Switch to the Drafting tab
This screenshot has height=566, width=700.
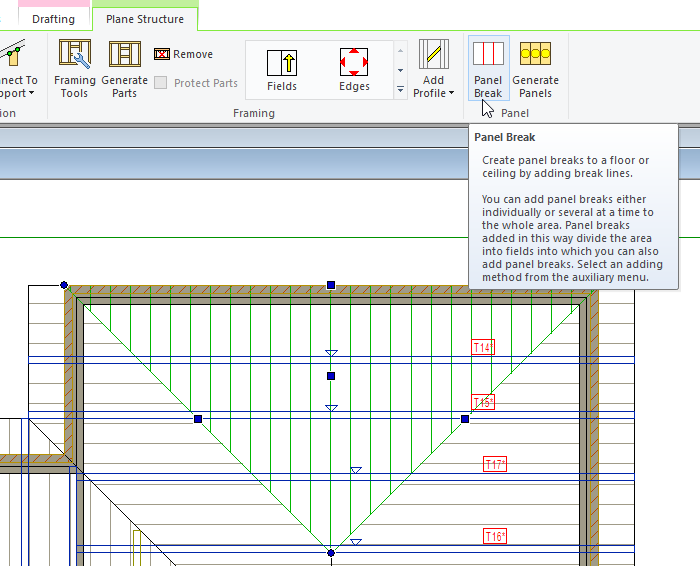(x=53, y=19)
